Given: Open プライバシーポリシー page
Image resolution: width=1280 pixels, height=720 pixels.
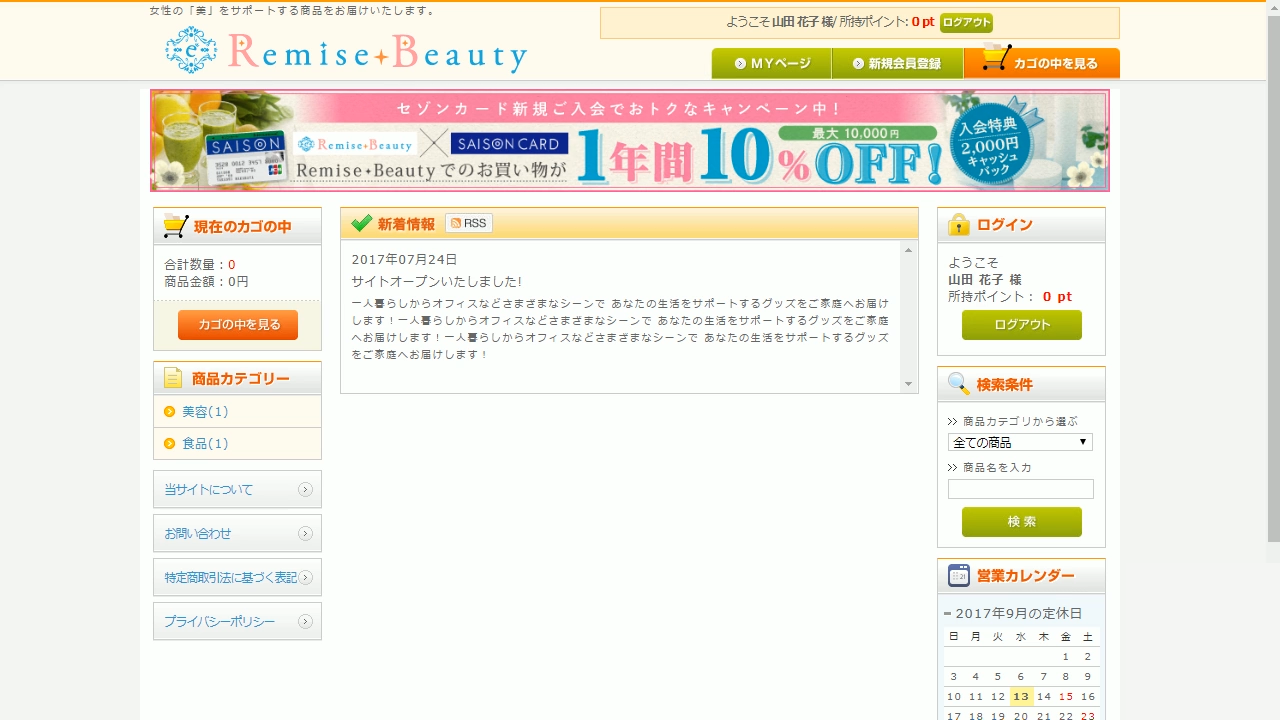Looking at the screenshot, I should (237, 622).
